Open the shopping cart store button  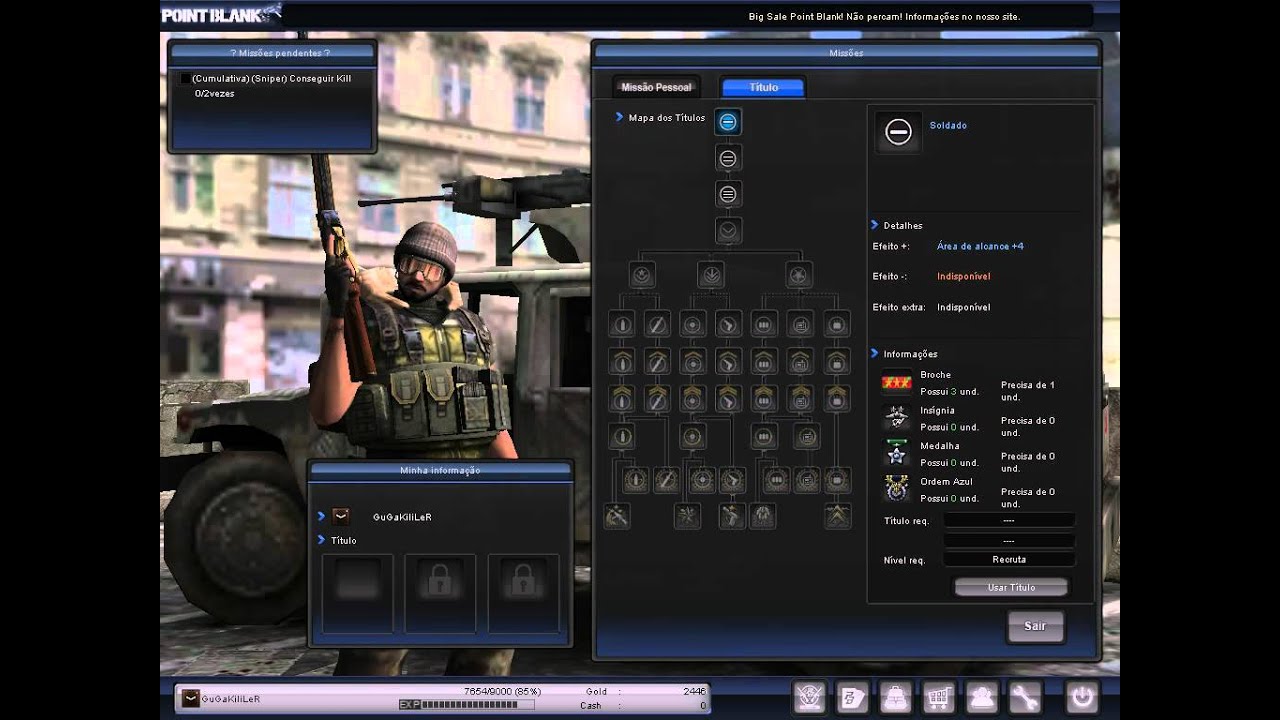[938, 697]
